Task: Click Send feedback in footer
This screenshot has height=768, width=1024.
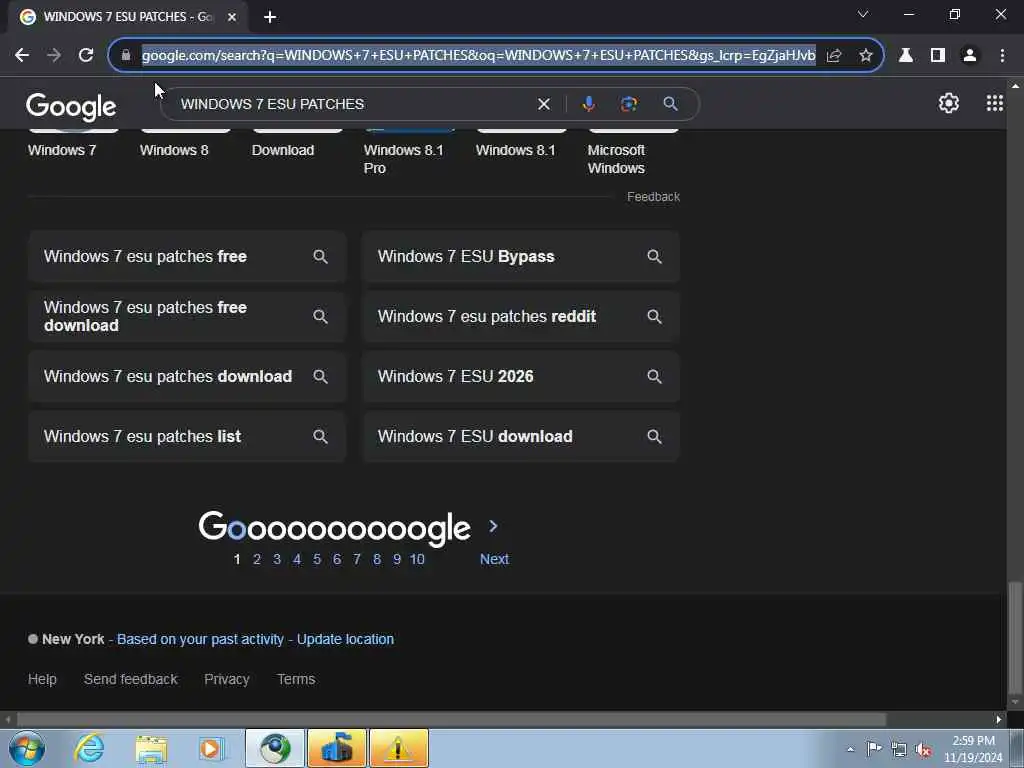Action: coord(131,679)
